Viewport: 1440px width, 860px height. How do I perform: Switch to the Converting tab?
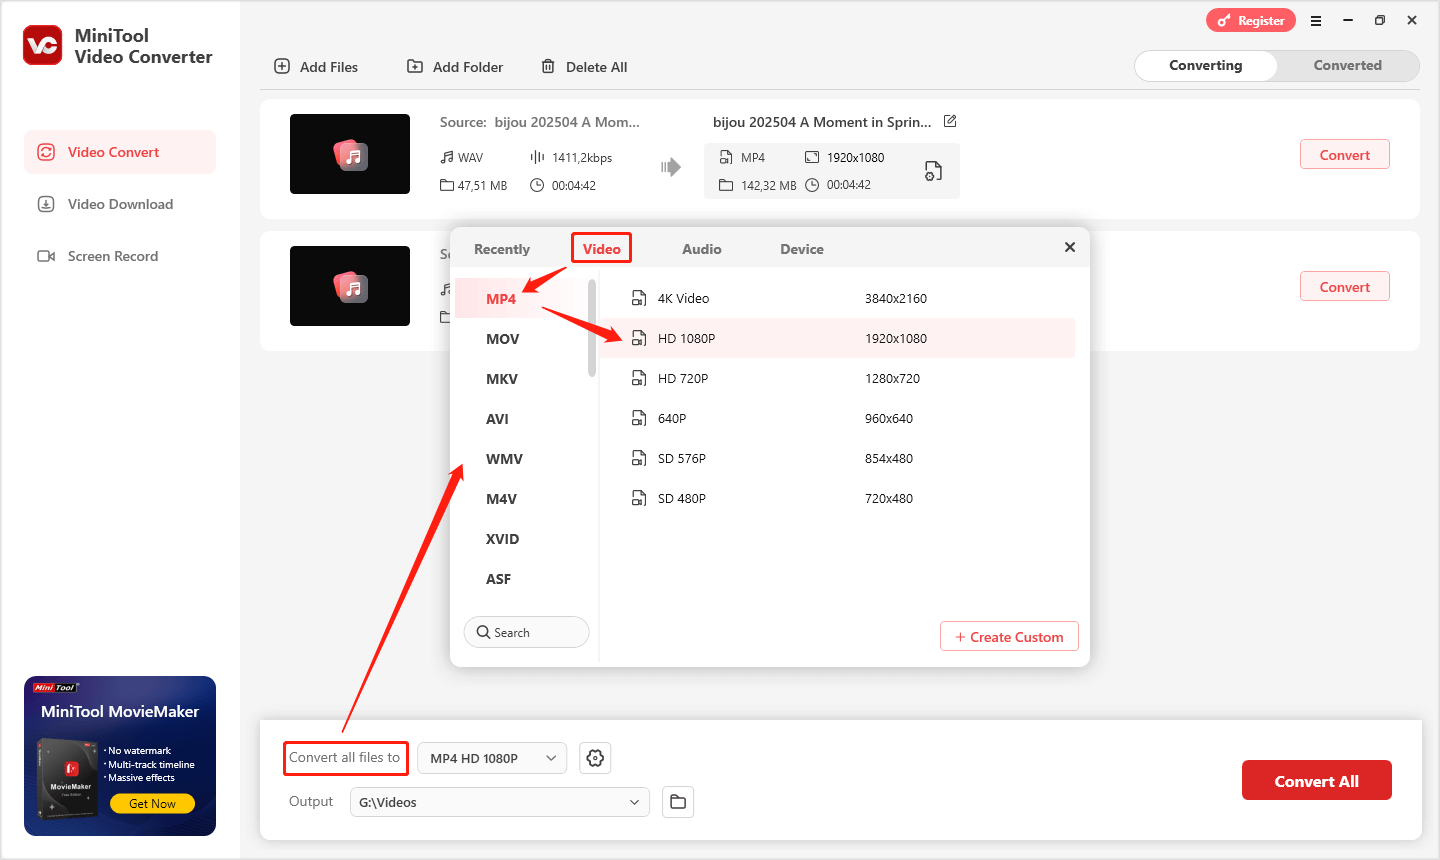[x=1206, y=65]
